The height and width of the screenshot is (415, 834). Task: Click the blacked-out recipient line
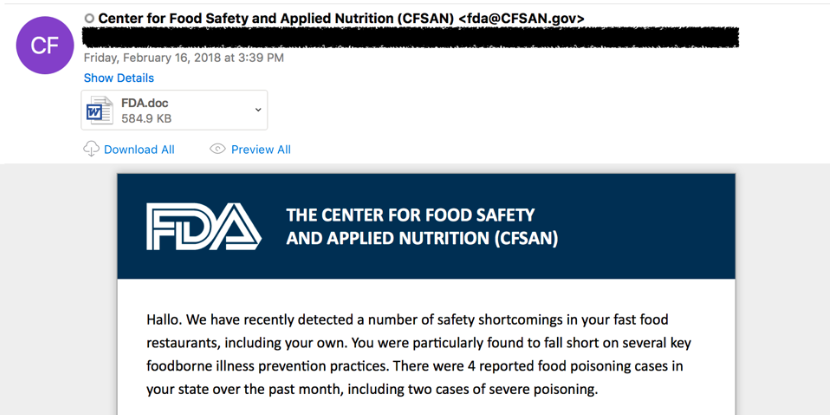pos(410,38)
